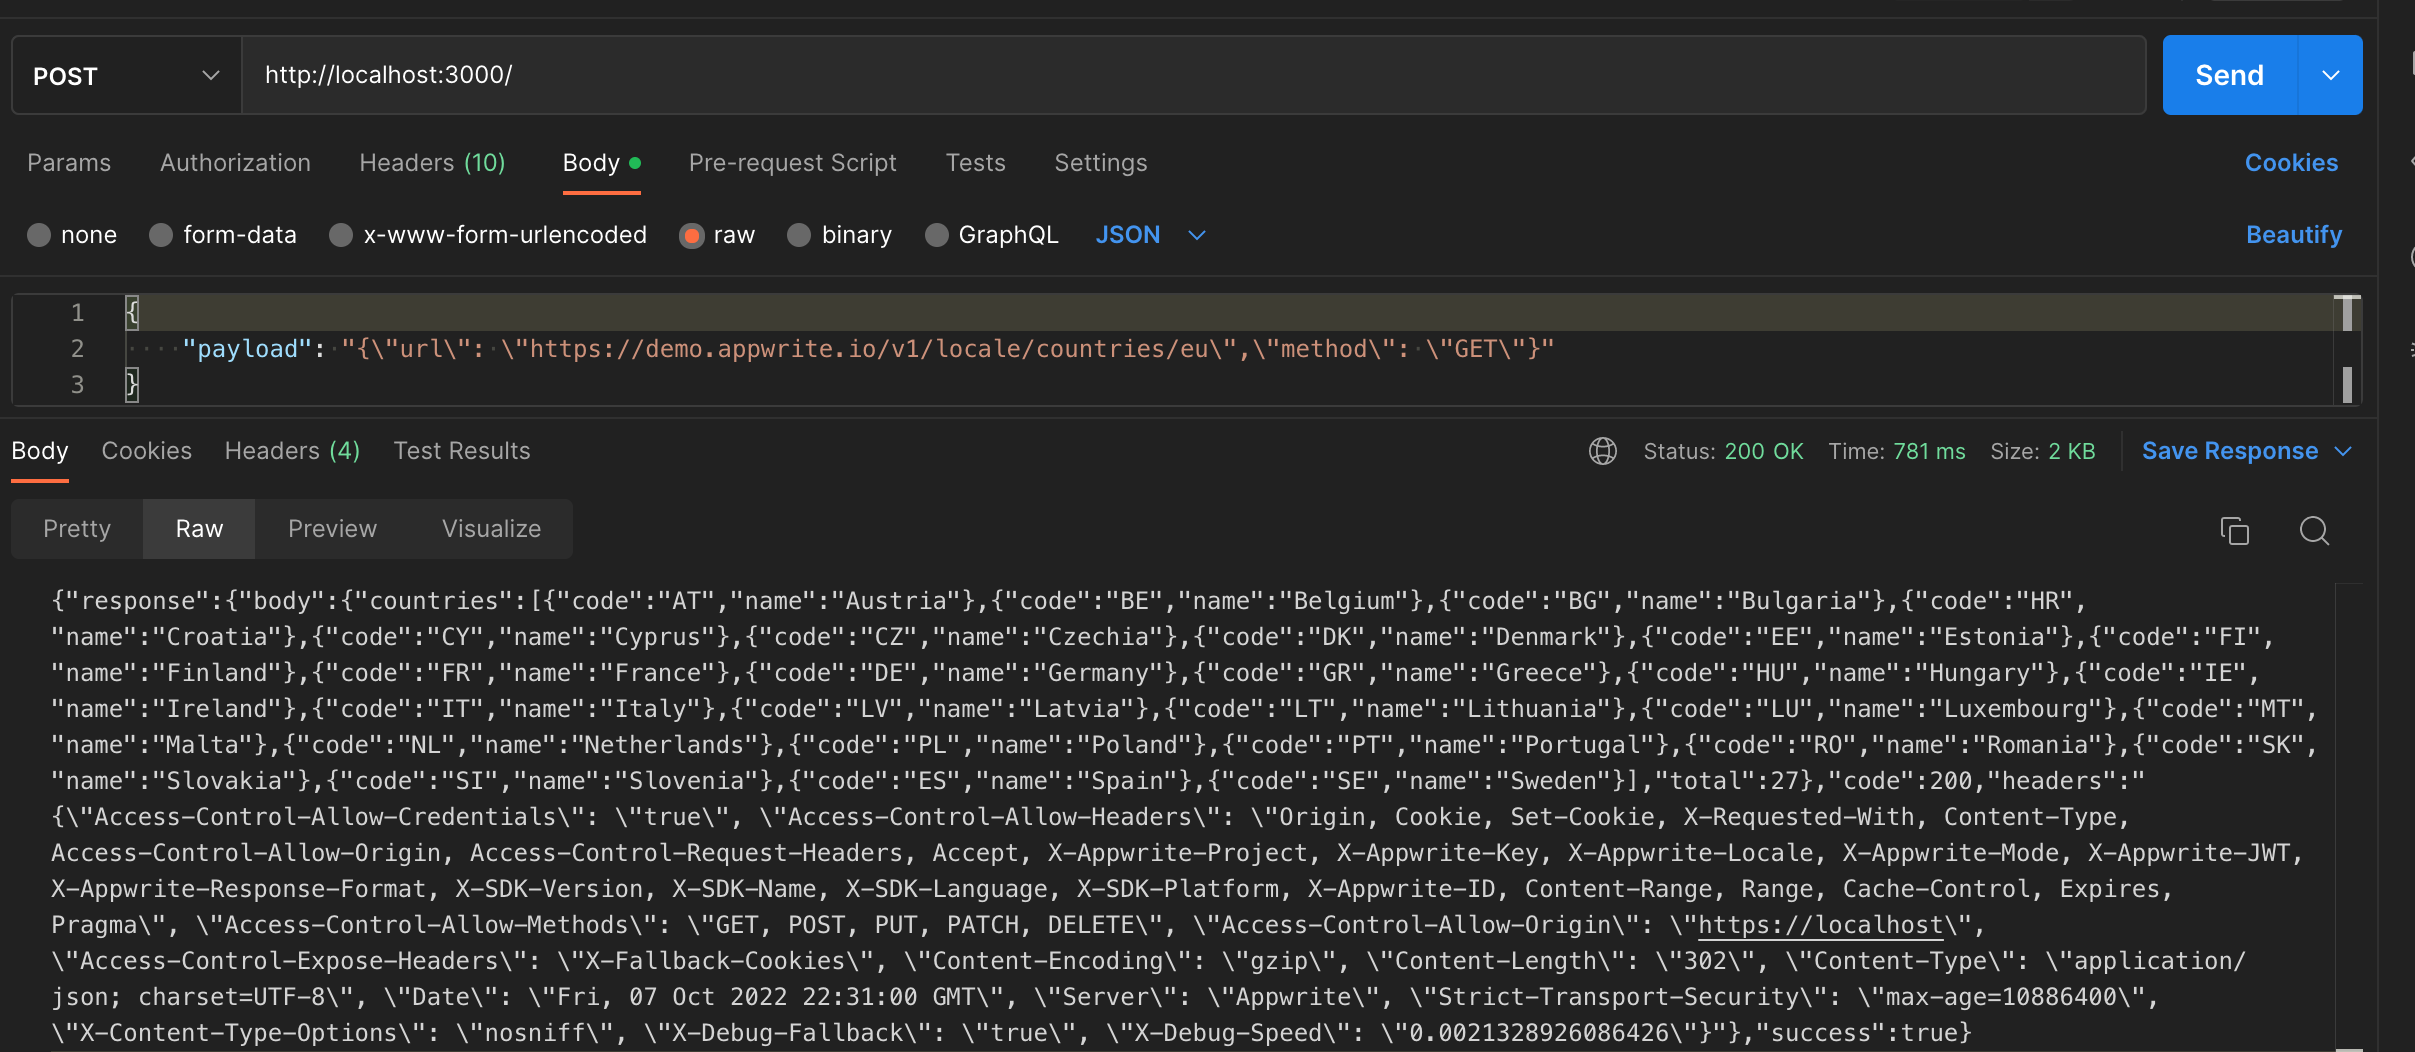Open the Cookies link
Image resolution: width=2415 pixels, height=1052 pixels.
[x=2291, y=163]
